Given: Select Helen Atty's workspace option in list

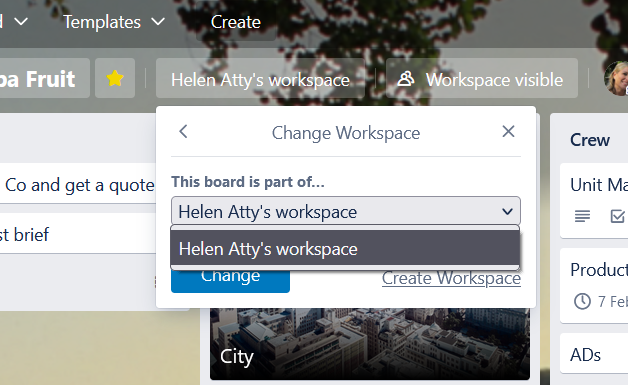Looking at the screenshot, I should coord(345,248).
